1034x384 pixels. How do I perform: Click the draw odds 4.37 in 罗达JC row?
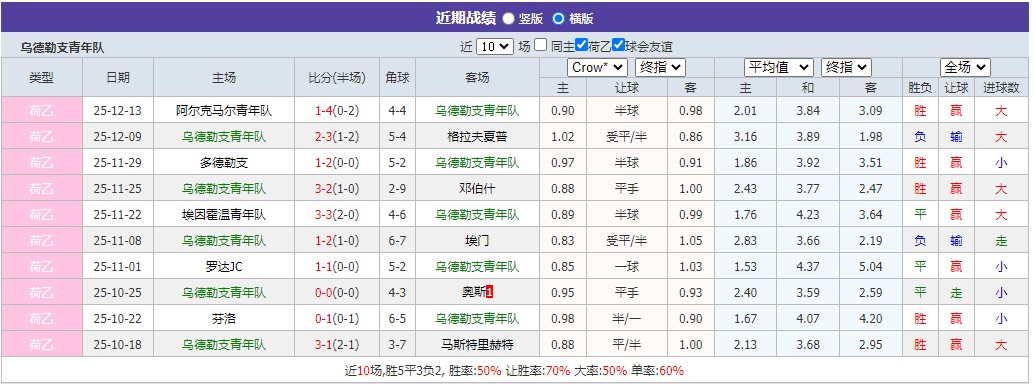808,267
